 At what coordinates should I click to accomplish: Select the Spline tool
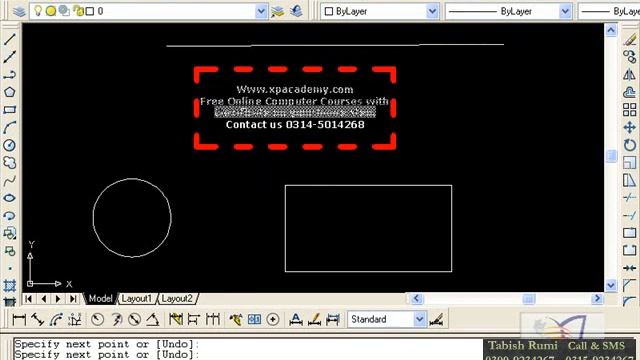[9, 180]
